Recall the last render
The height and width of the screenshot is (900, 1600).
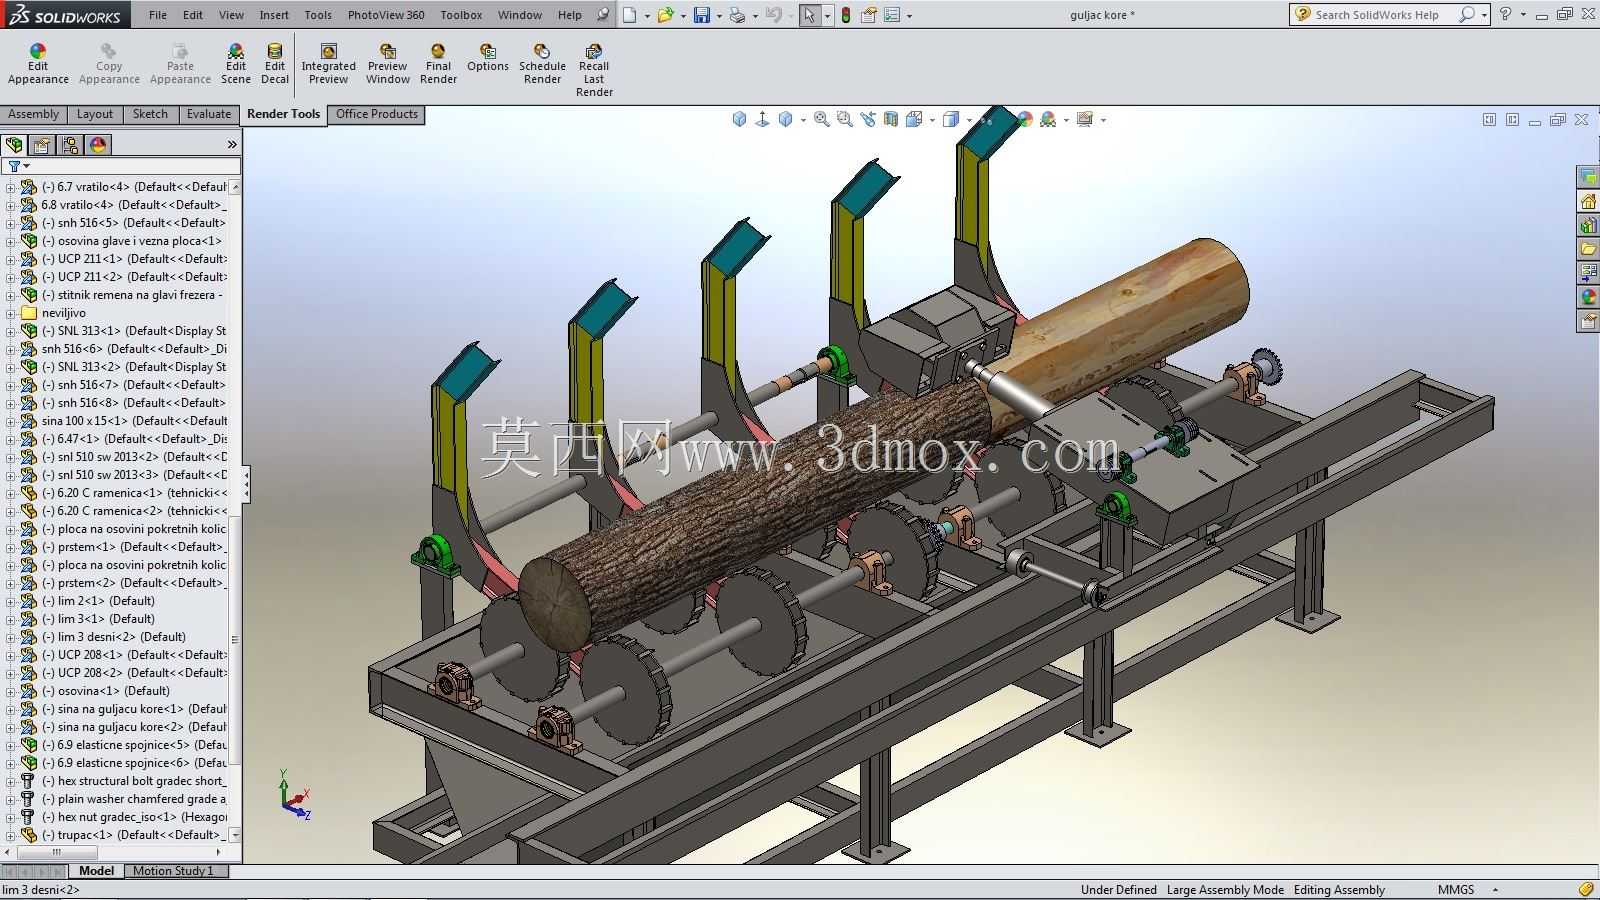(594, 71)
